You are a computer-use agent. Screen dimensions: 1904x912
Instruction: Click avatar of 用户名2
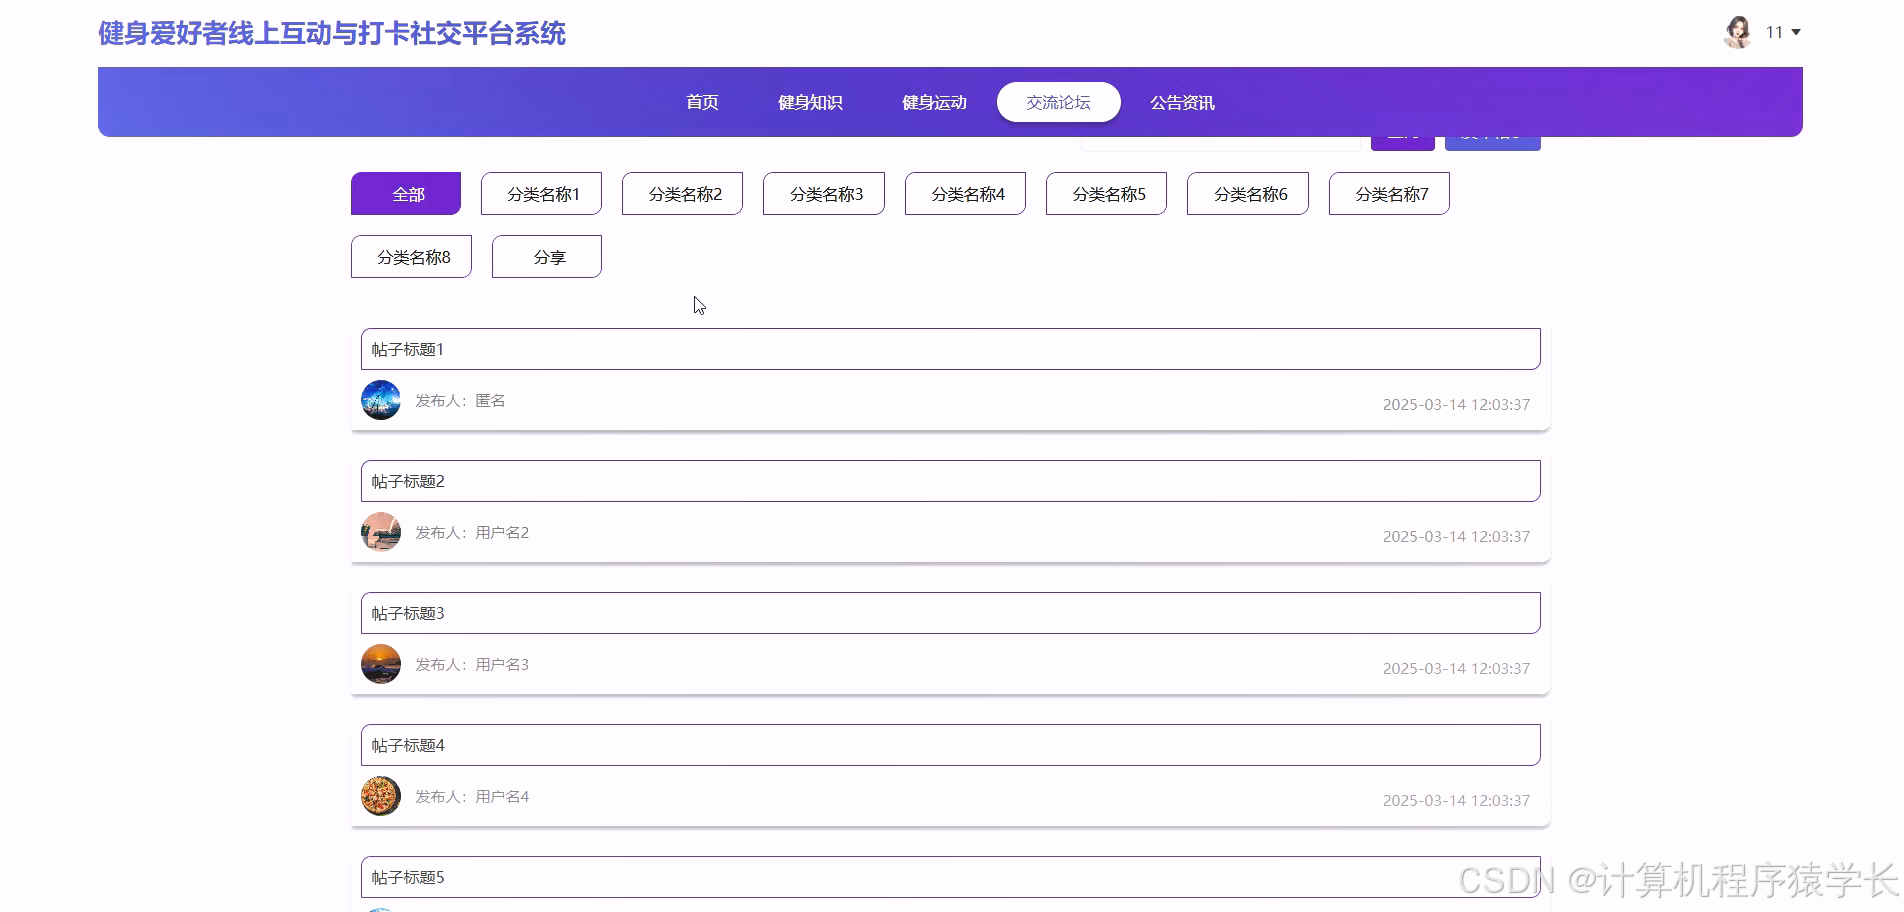coord(381,532)
